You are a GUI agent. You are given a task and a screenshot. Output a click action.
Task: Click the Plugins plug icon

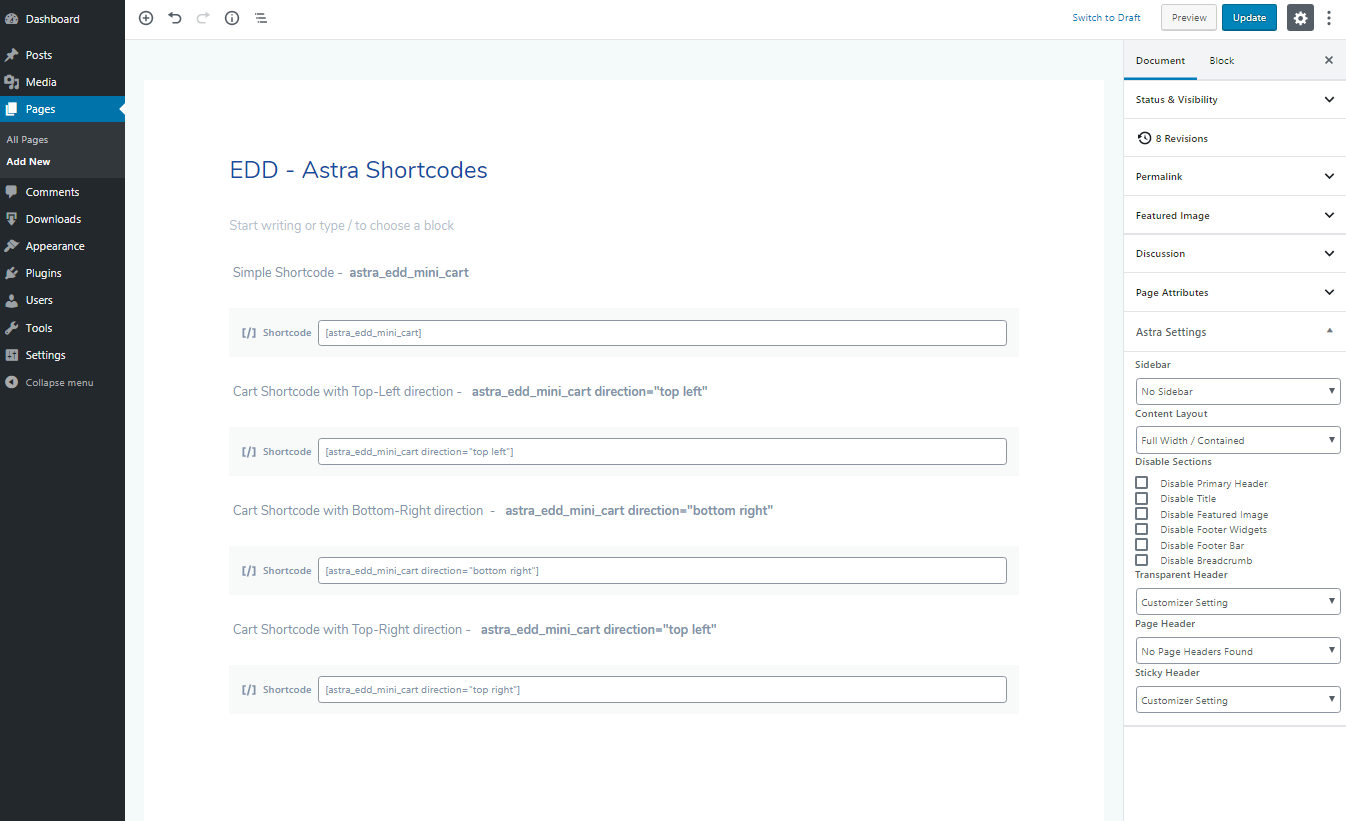(12, 273)
